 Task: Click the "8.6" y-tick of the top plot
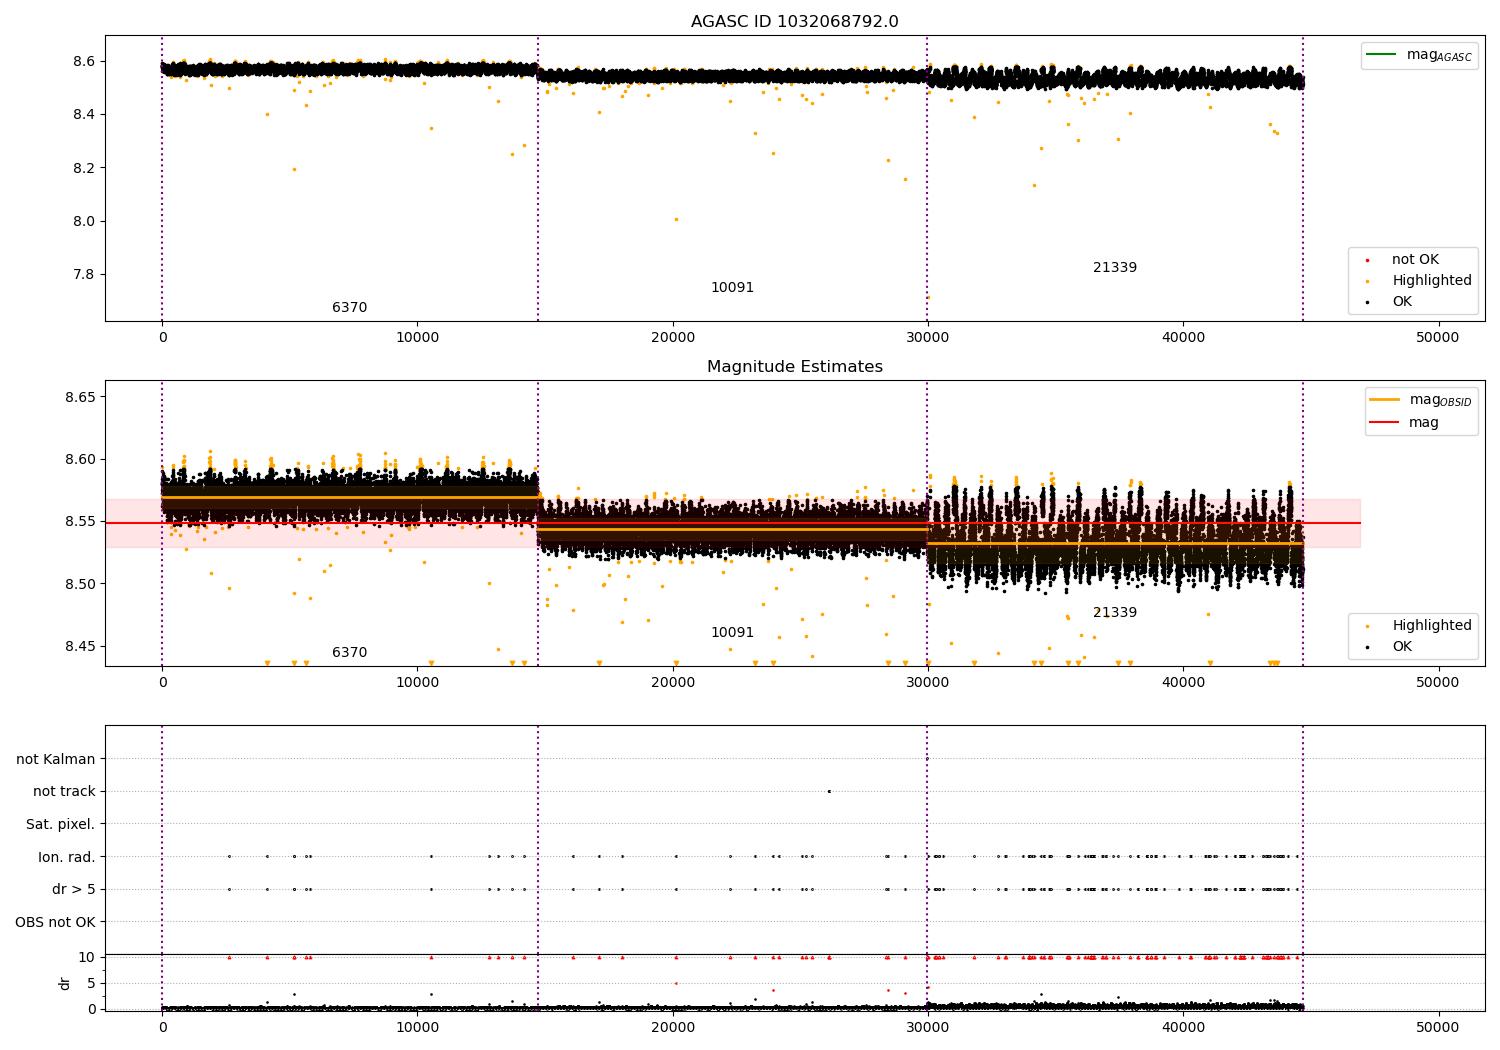[84, 62]
